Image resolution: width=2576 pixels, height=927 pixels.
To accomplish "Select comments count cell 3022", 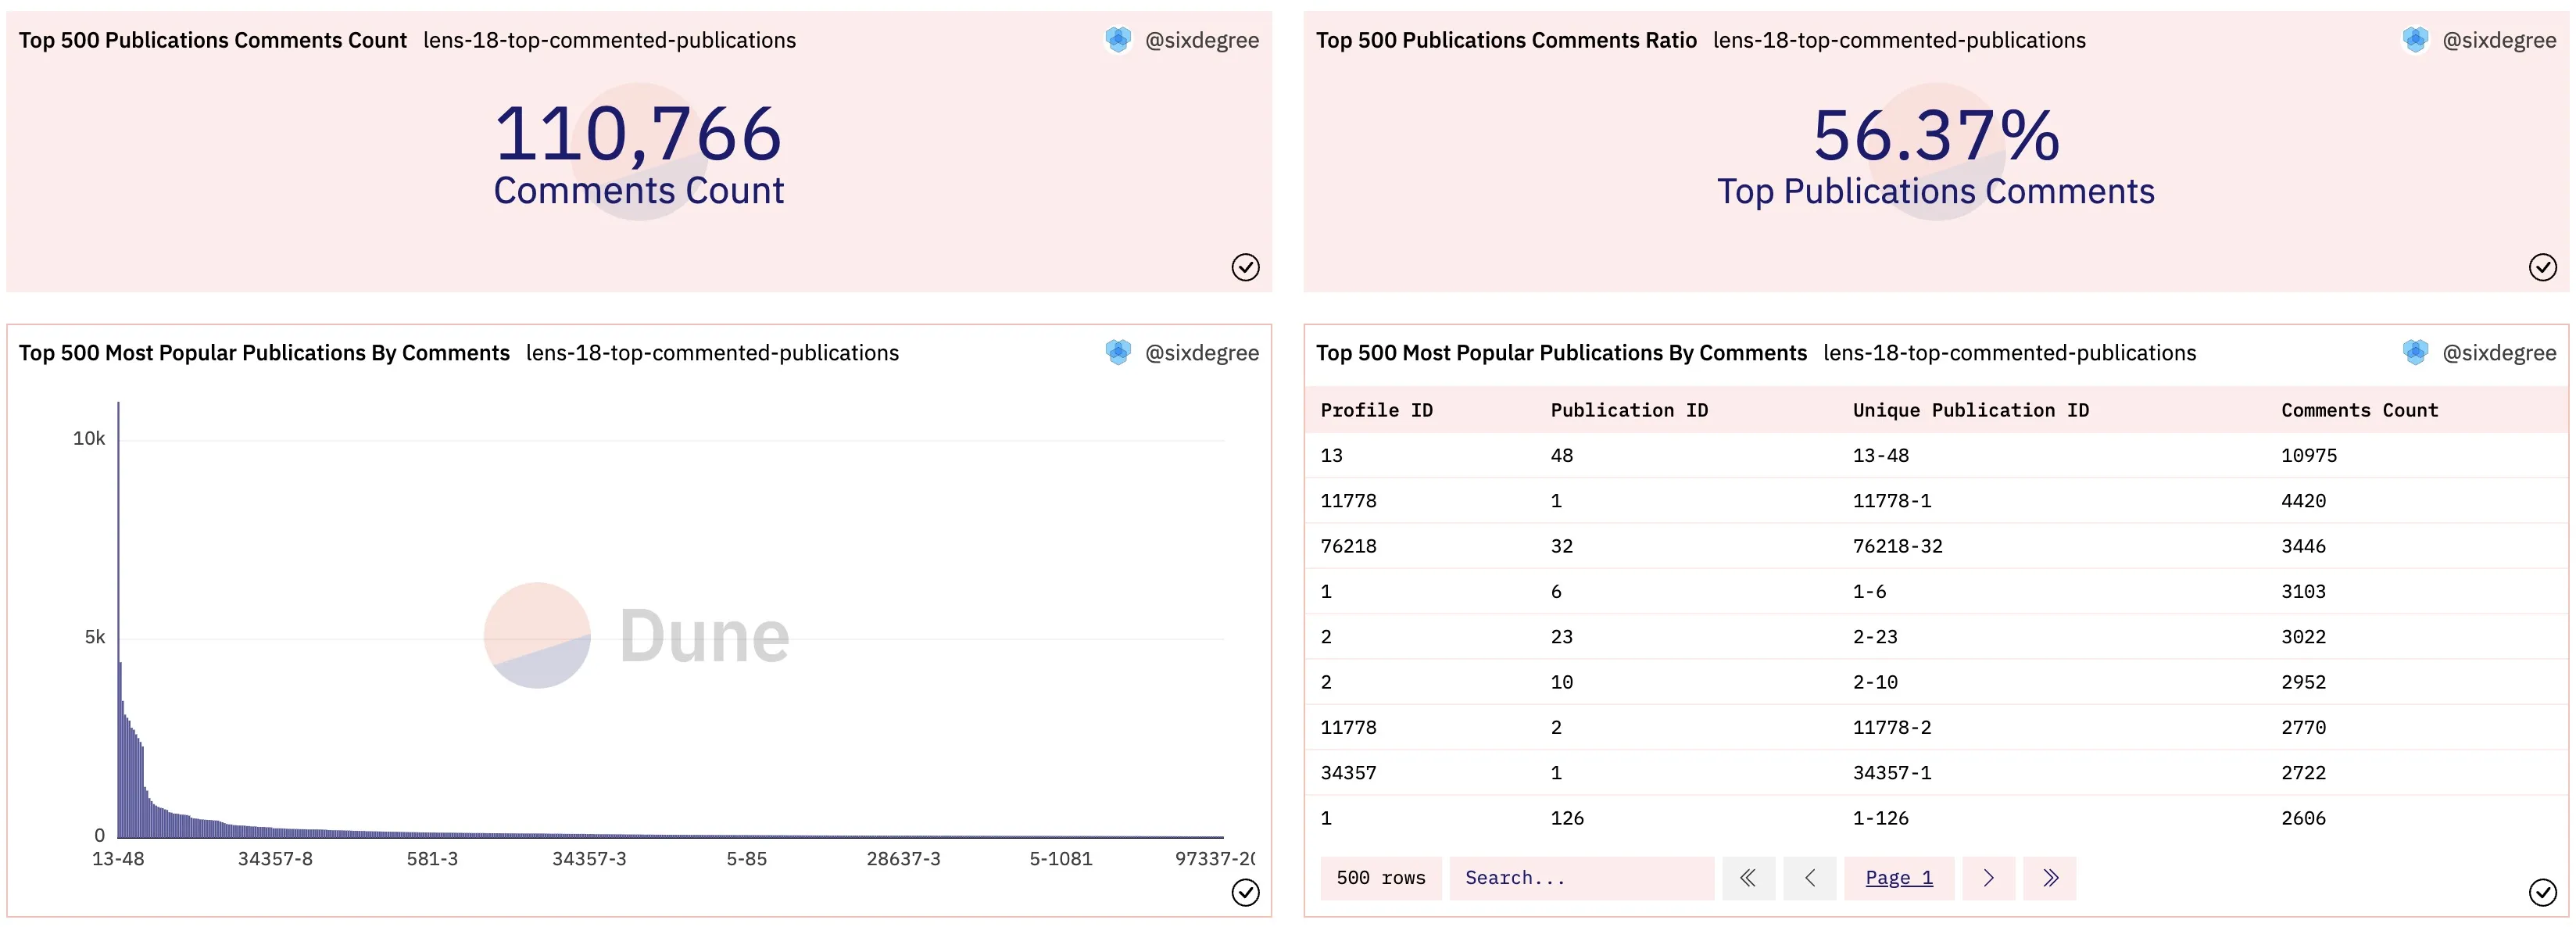I will click(2303, 637).
